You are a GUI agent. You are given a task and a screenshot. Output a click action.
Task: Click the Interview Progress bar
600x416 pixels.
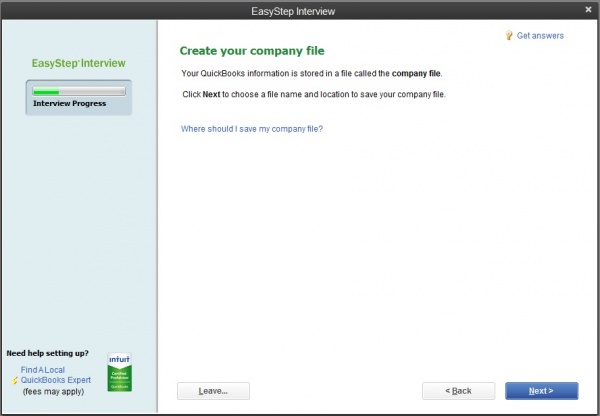click(x=79, y=92)
